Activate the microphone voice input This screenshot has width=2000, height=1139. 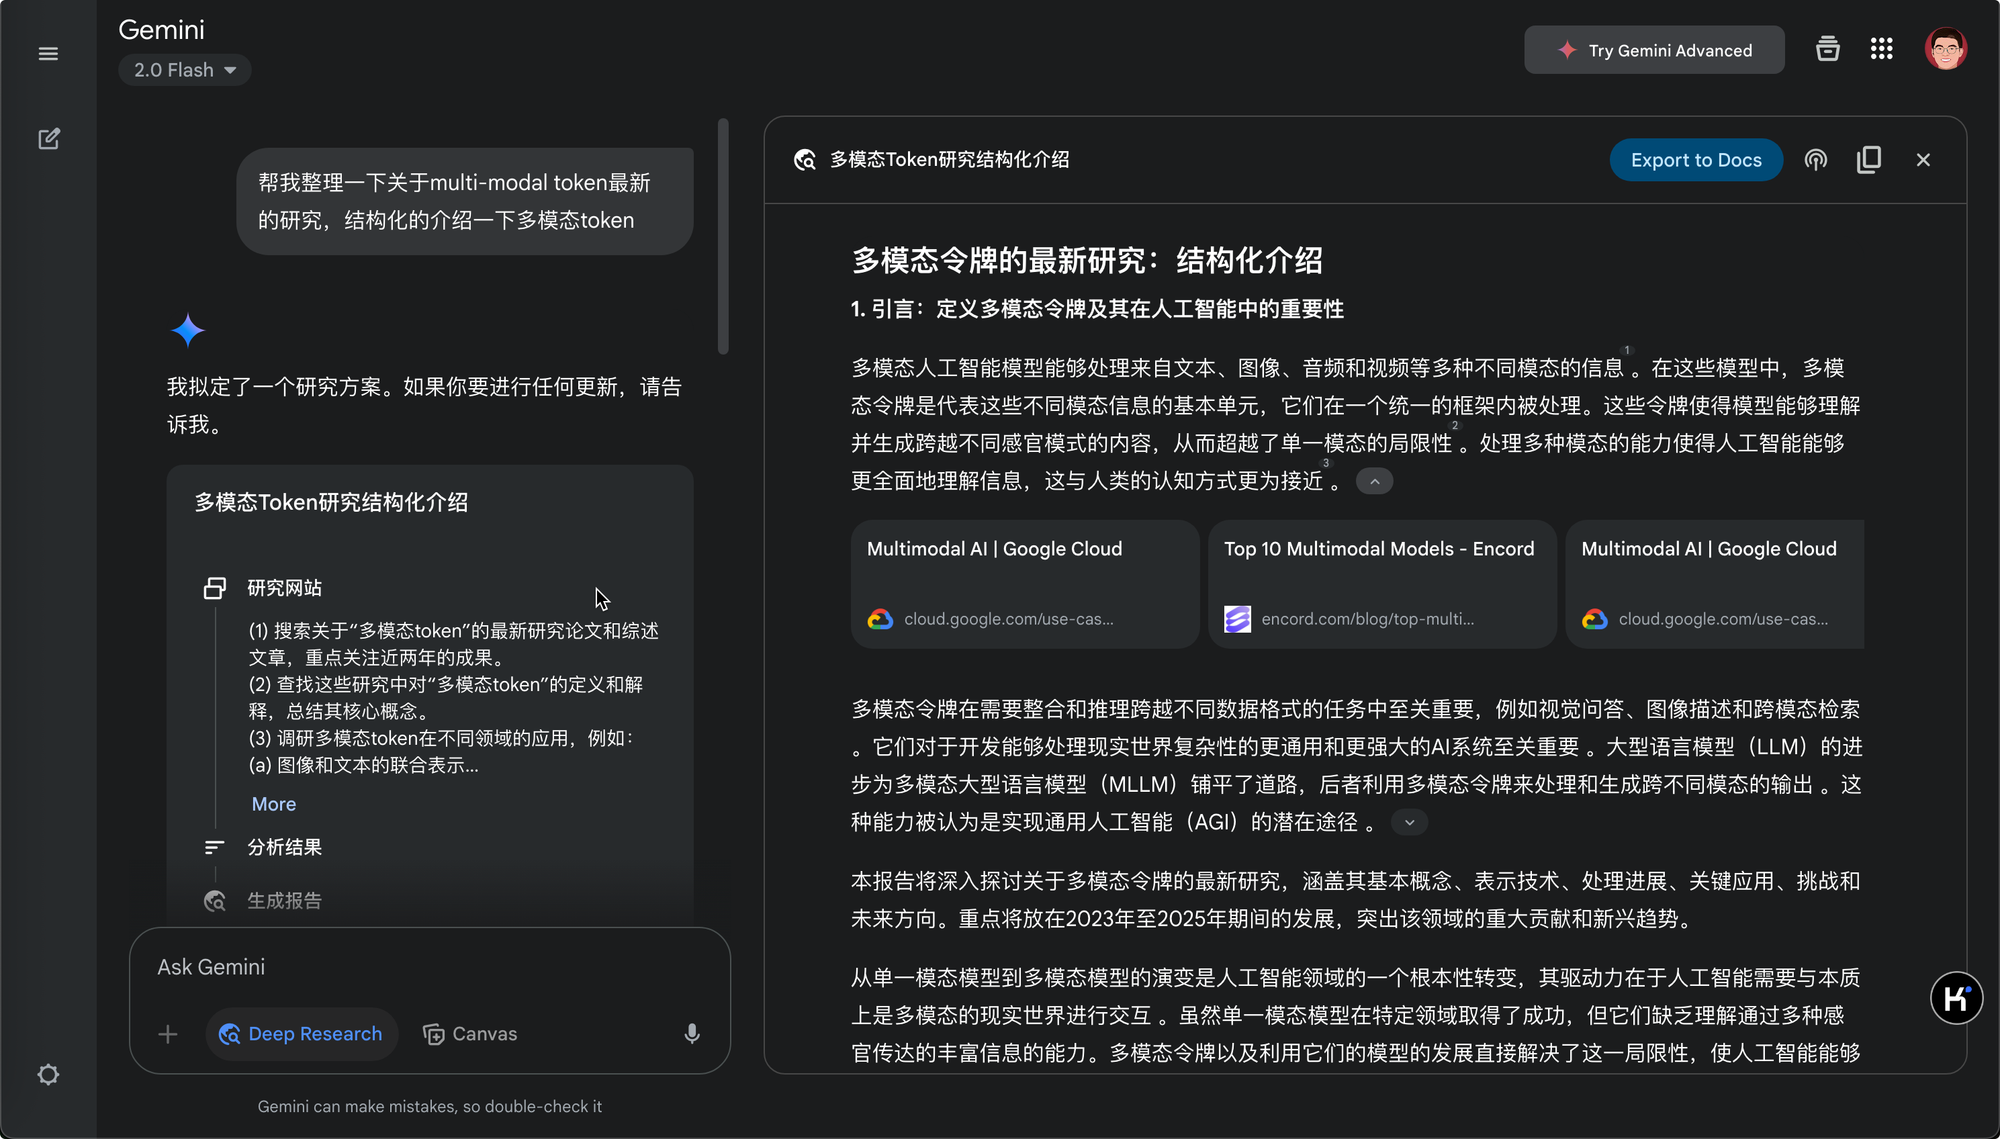click(x=691, y=1035)
